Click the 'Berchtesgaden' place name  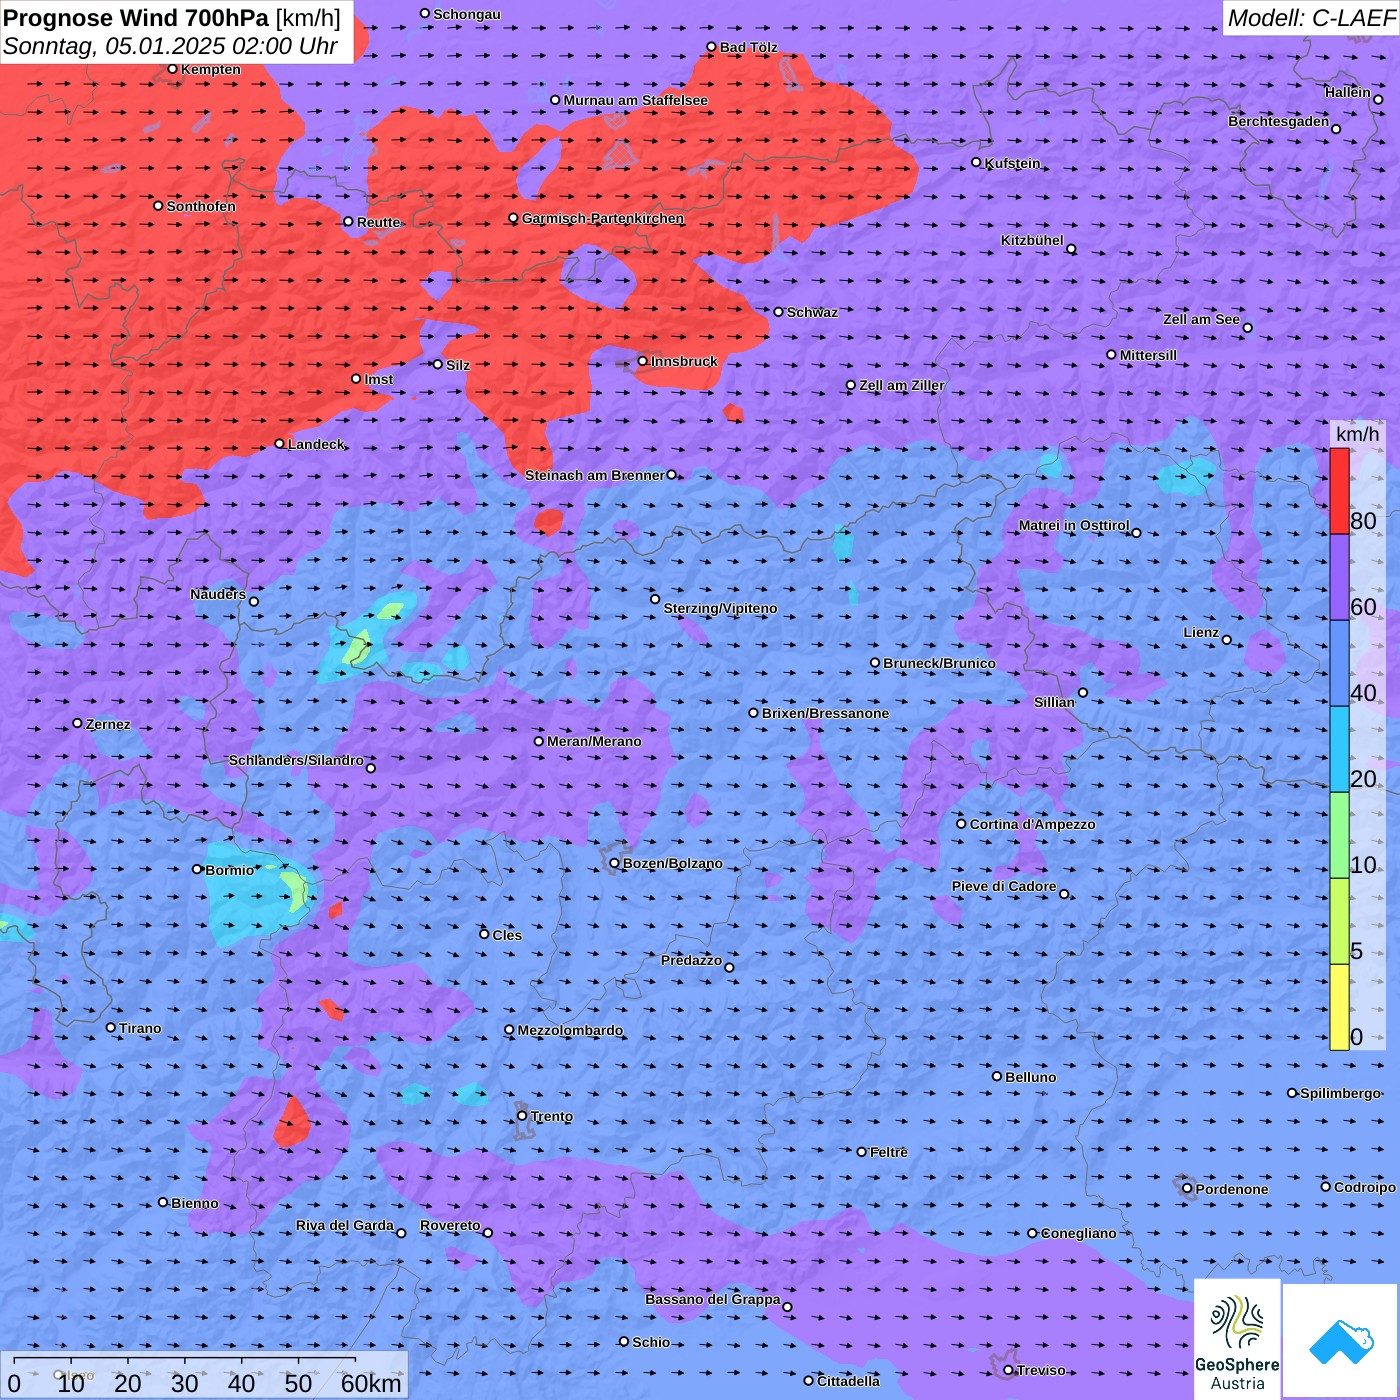click(x=1279, y=121)
